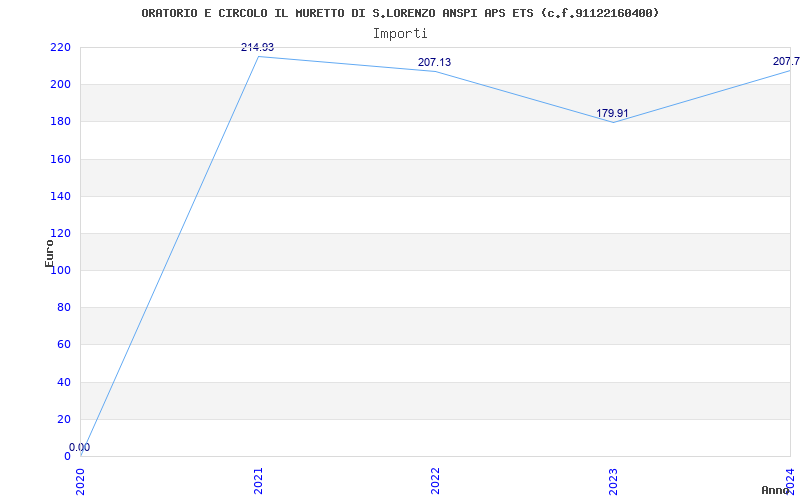The height and width of the screenshot is (500, 800).
Task: Click the 2021 x-axis year label
Action: click(x=258, y=481)
